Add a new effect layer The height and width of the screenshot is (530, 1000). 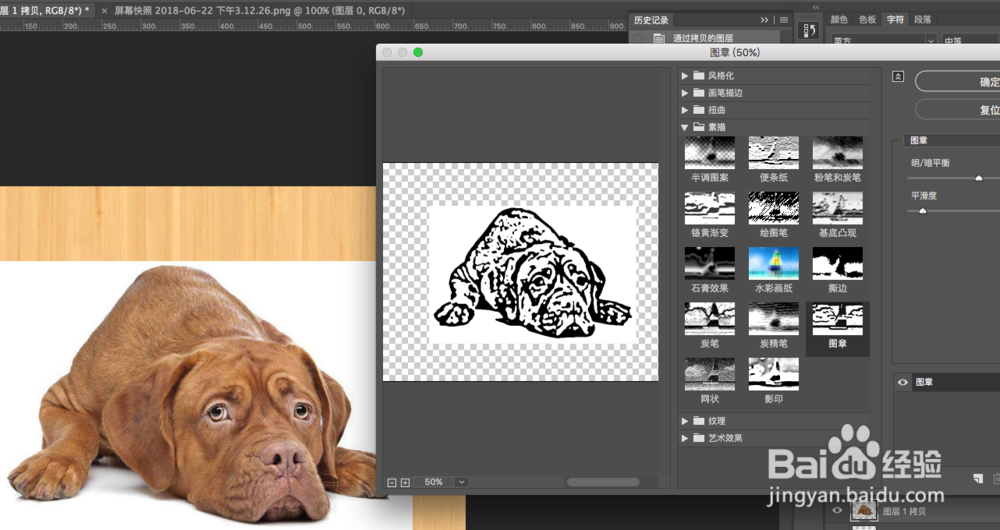click(978, 478)
